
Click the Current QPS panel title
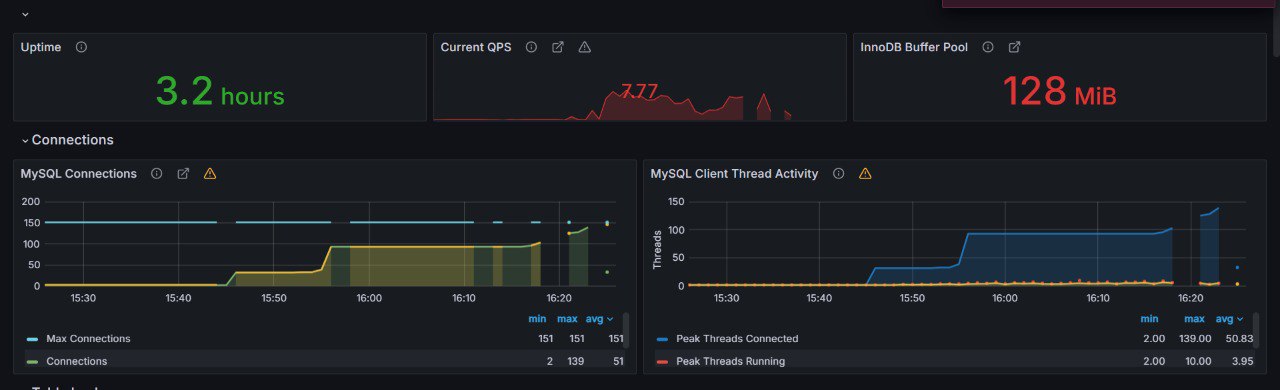click(476, 47)
